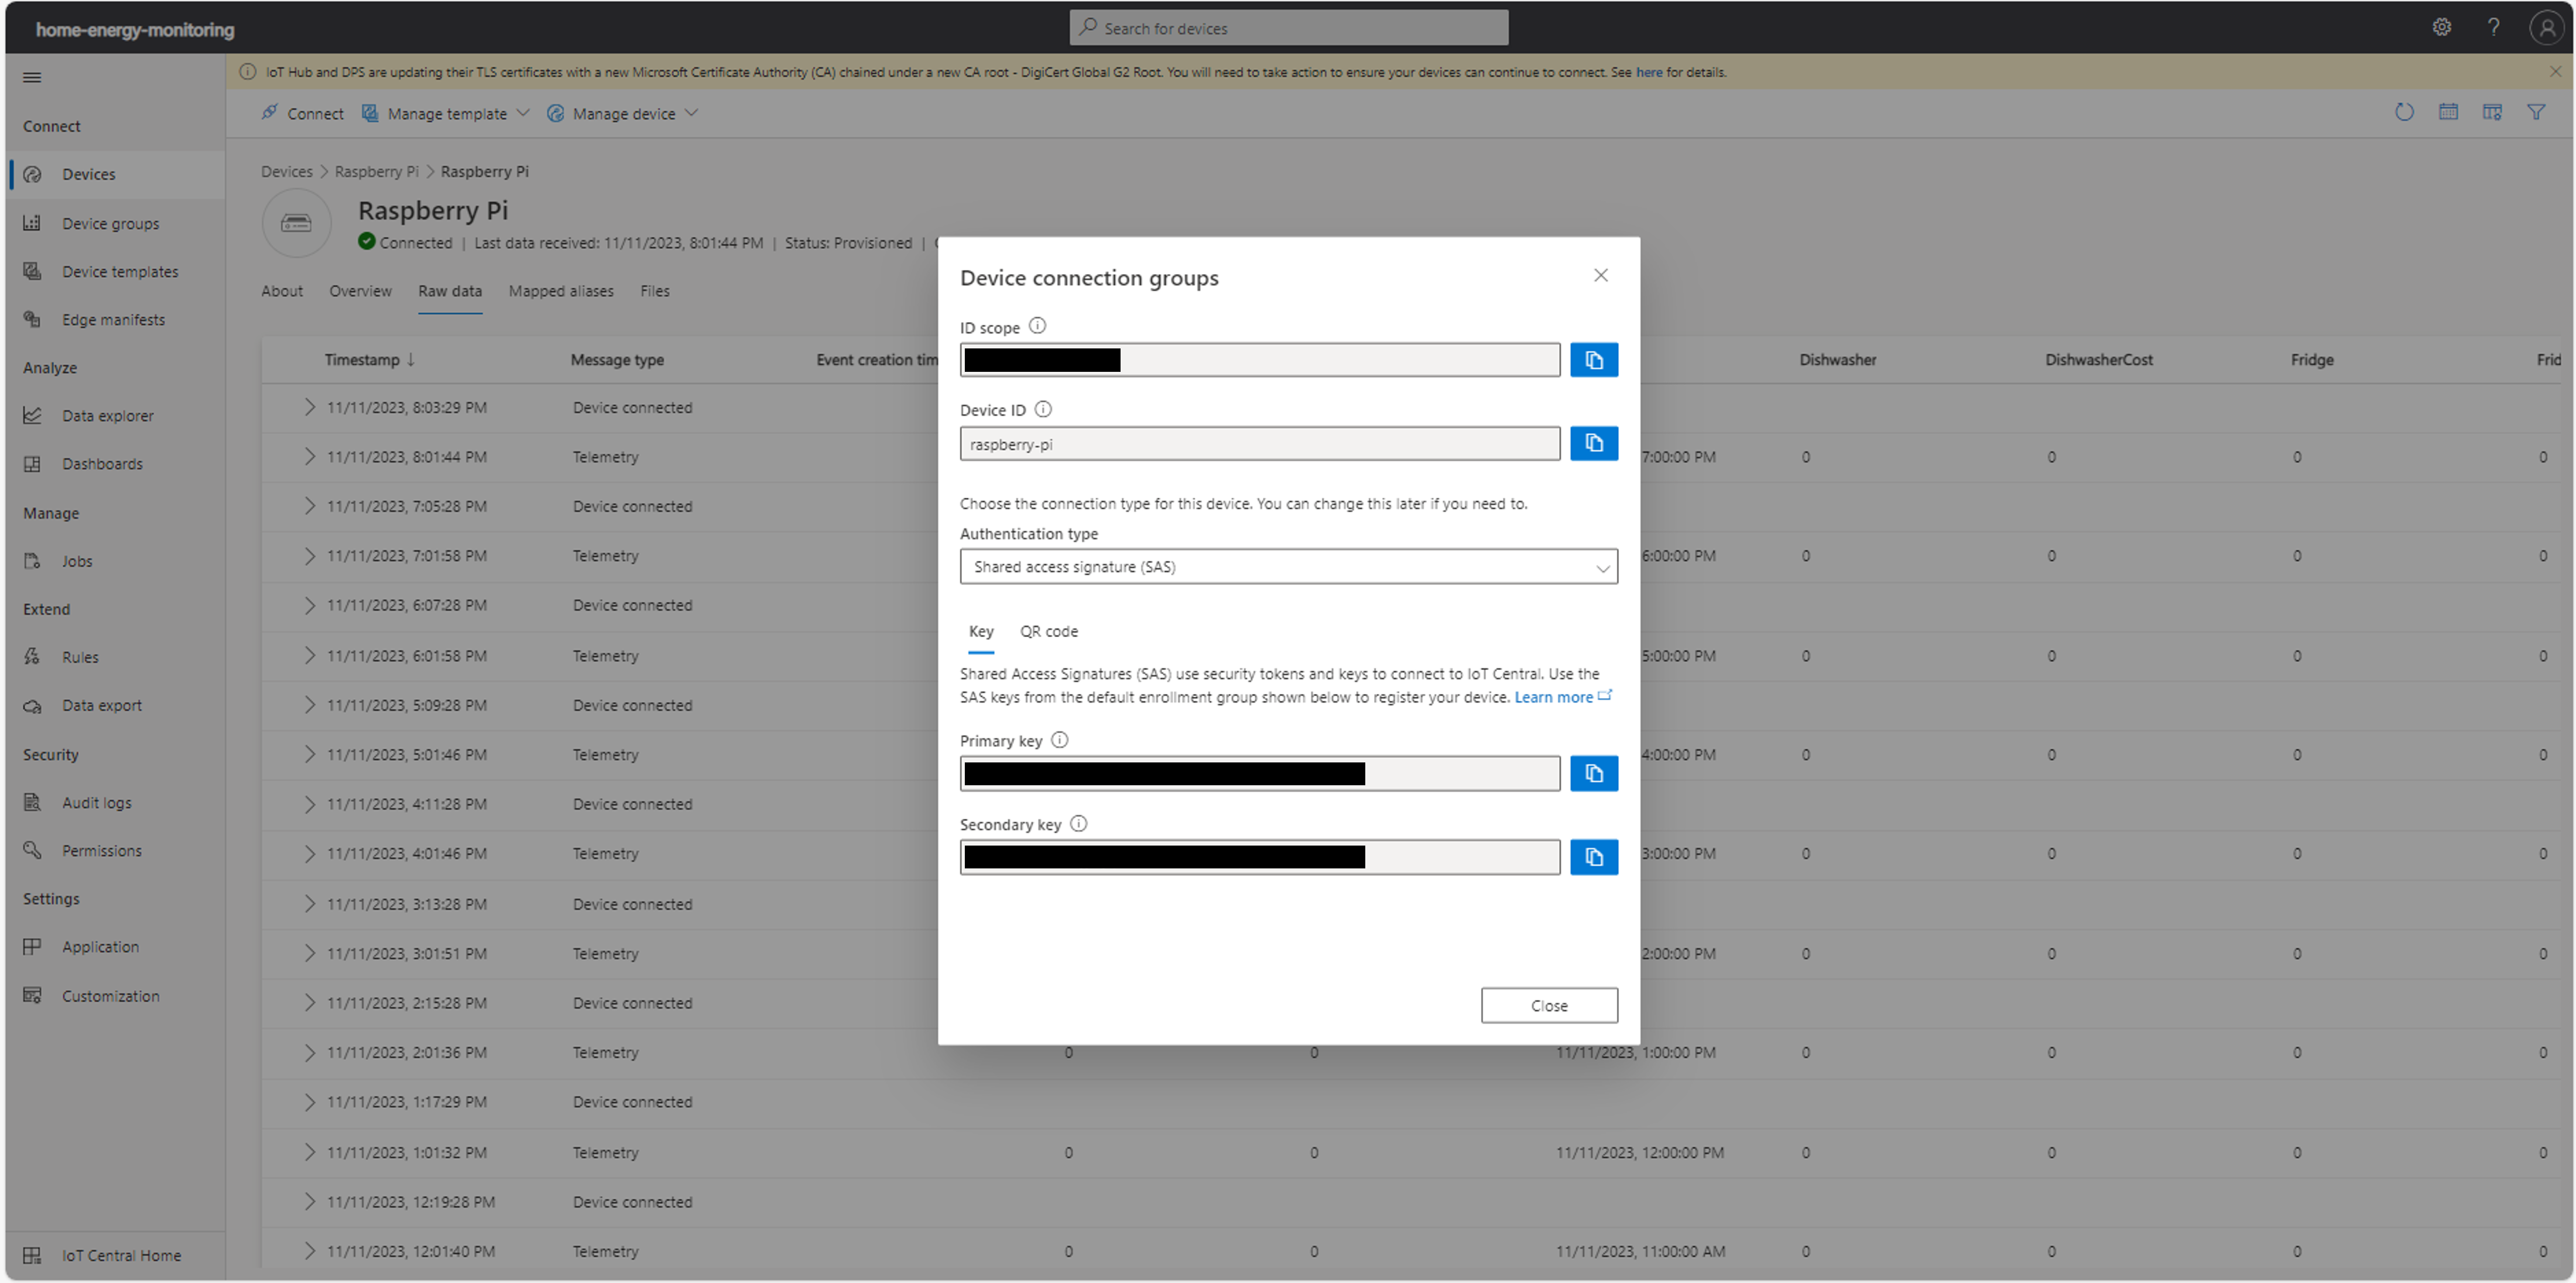This screenshot has width=2576, height=1283.
Task: Open the column options icon
Action: tap(2492, 112)
